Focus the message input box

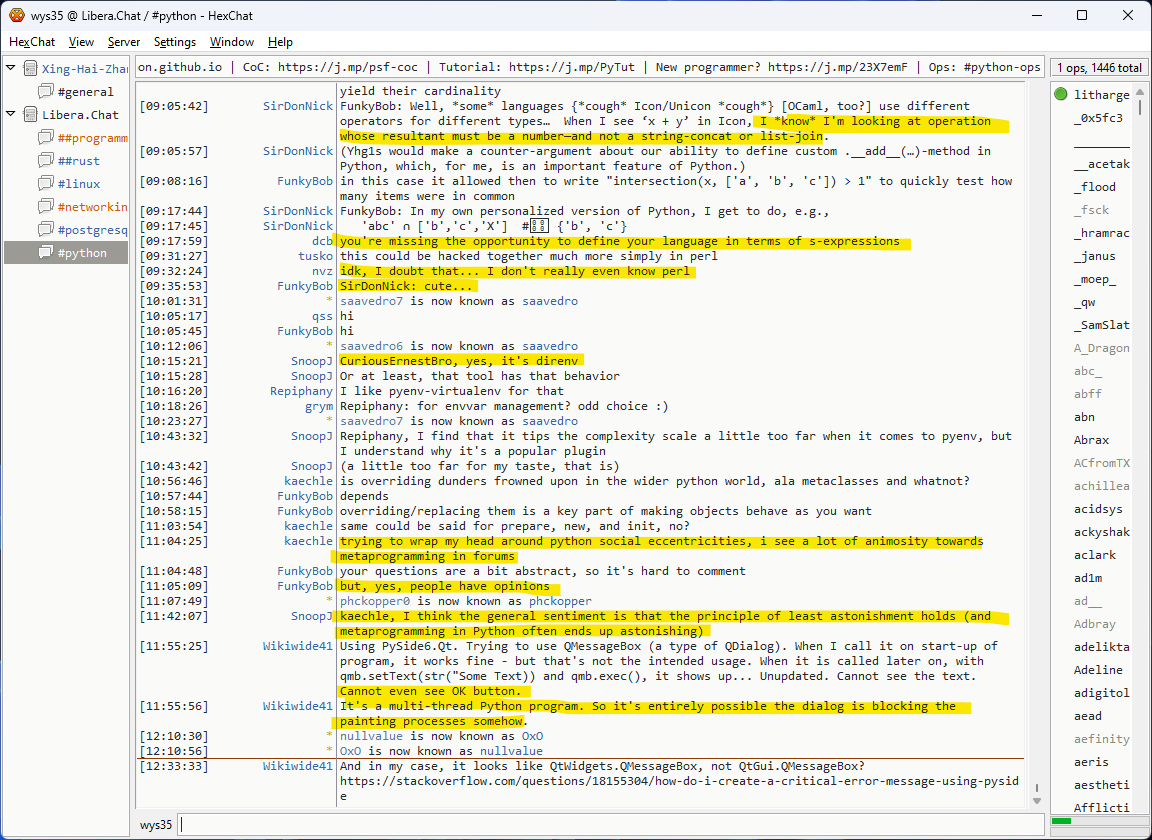point(610,825)
